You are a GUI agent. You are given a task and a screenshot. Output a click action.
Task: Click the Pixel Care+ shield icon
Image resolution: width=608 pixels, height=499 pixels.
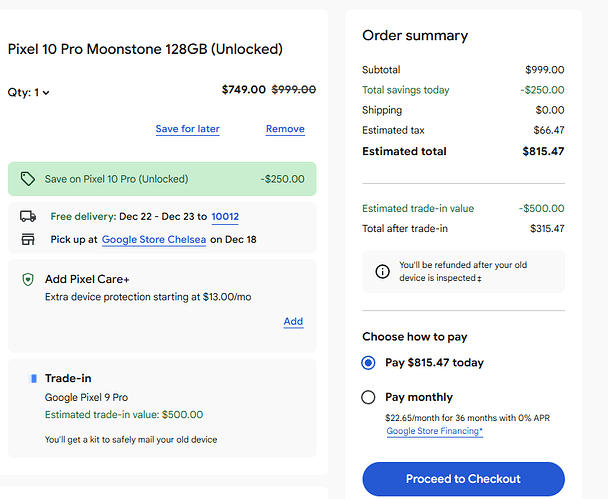point(28,279)
